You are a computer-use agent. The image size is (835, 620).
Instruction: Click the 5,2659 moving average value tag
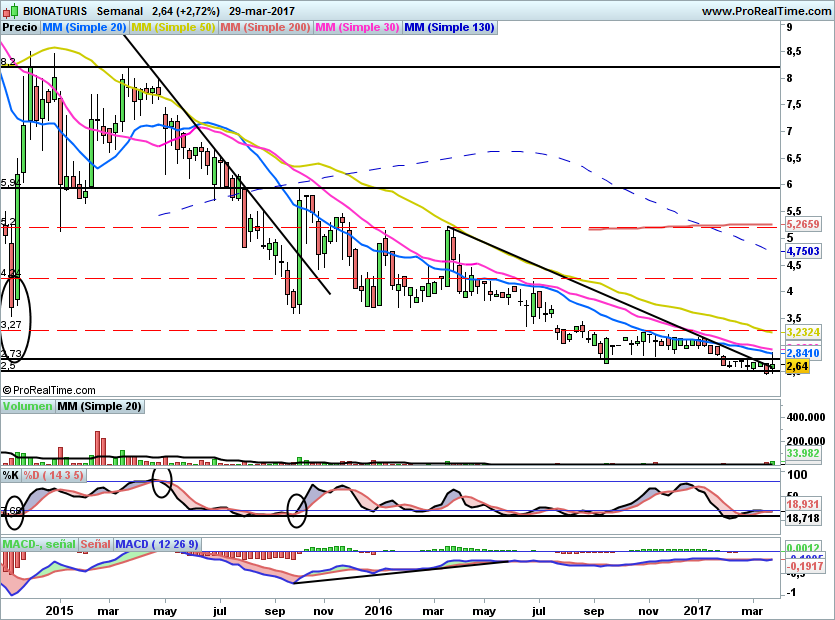pyautogui.click(x=803, y=224)
